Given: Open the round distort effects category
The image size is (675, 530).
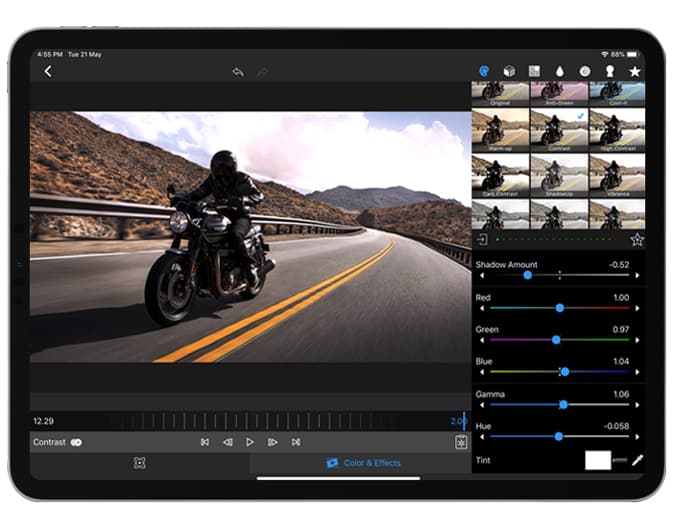Looking at the screenshot, I should tap(585, 71).
